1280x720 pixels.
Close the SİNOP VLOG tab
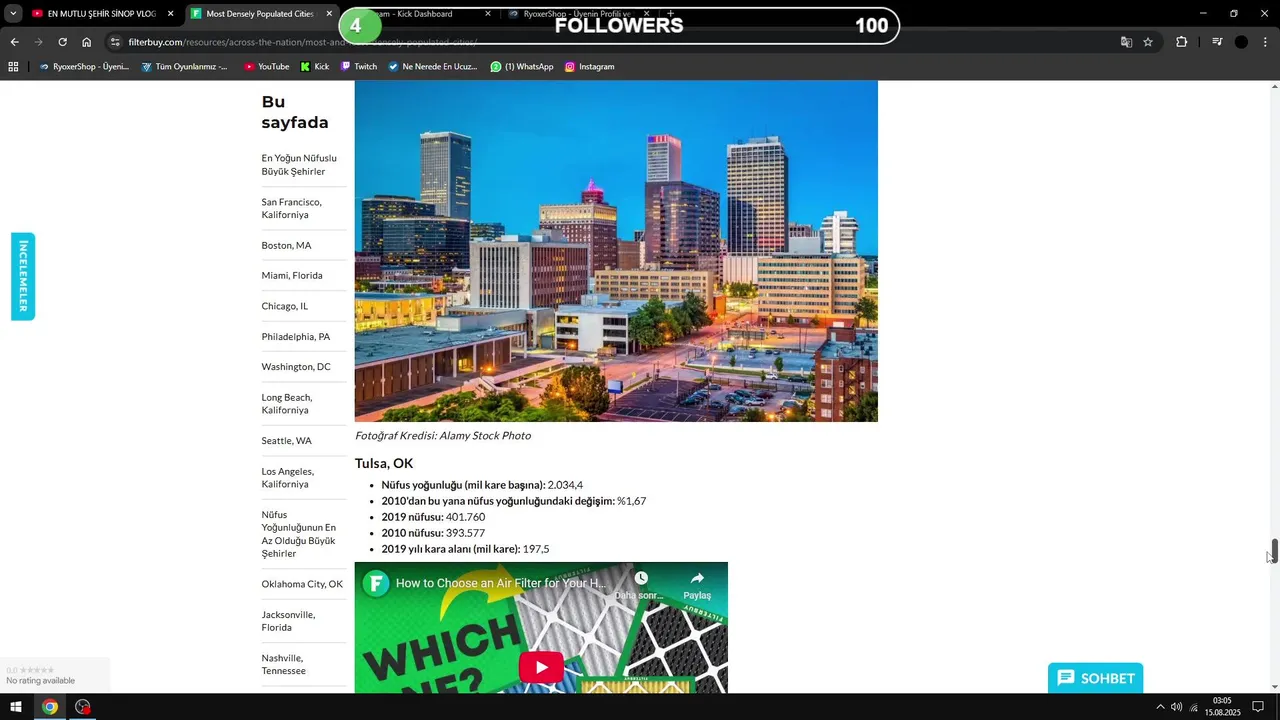tap(171, 14)
